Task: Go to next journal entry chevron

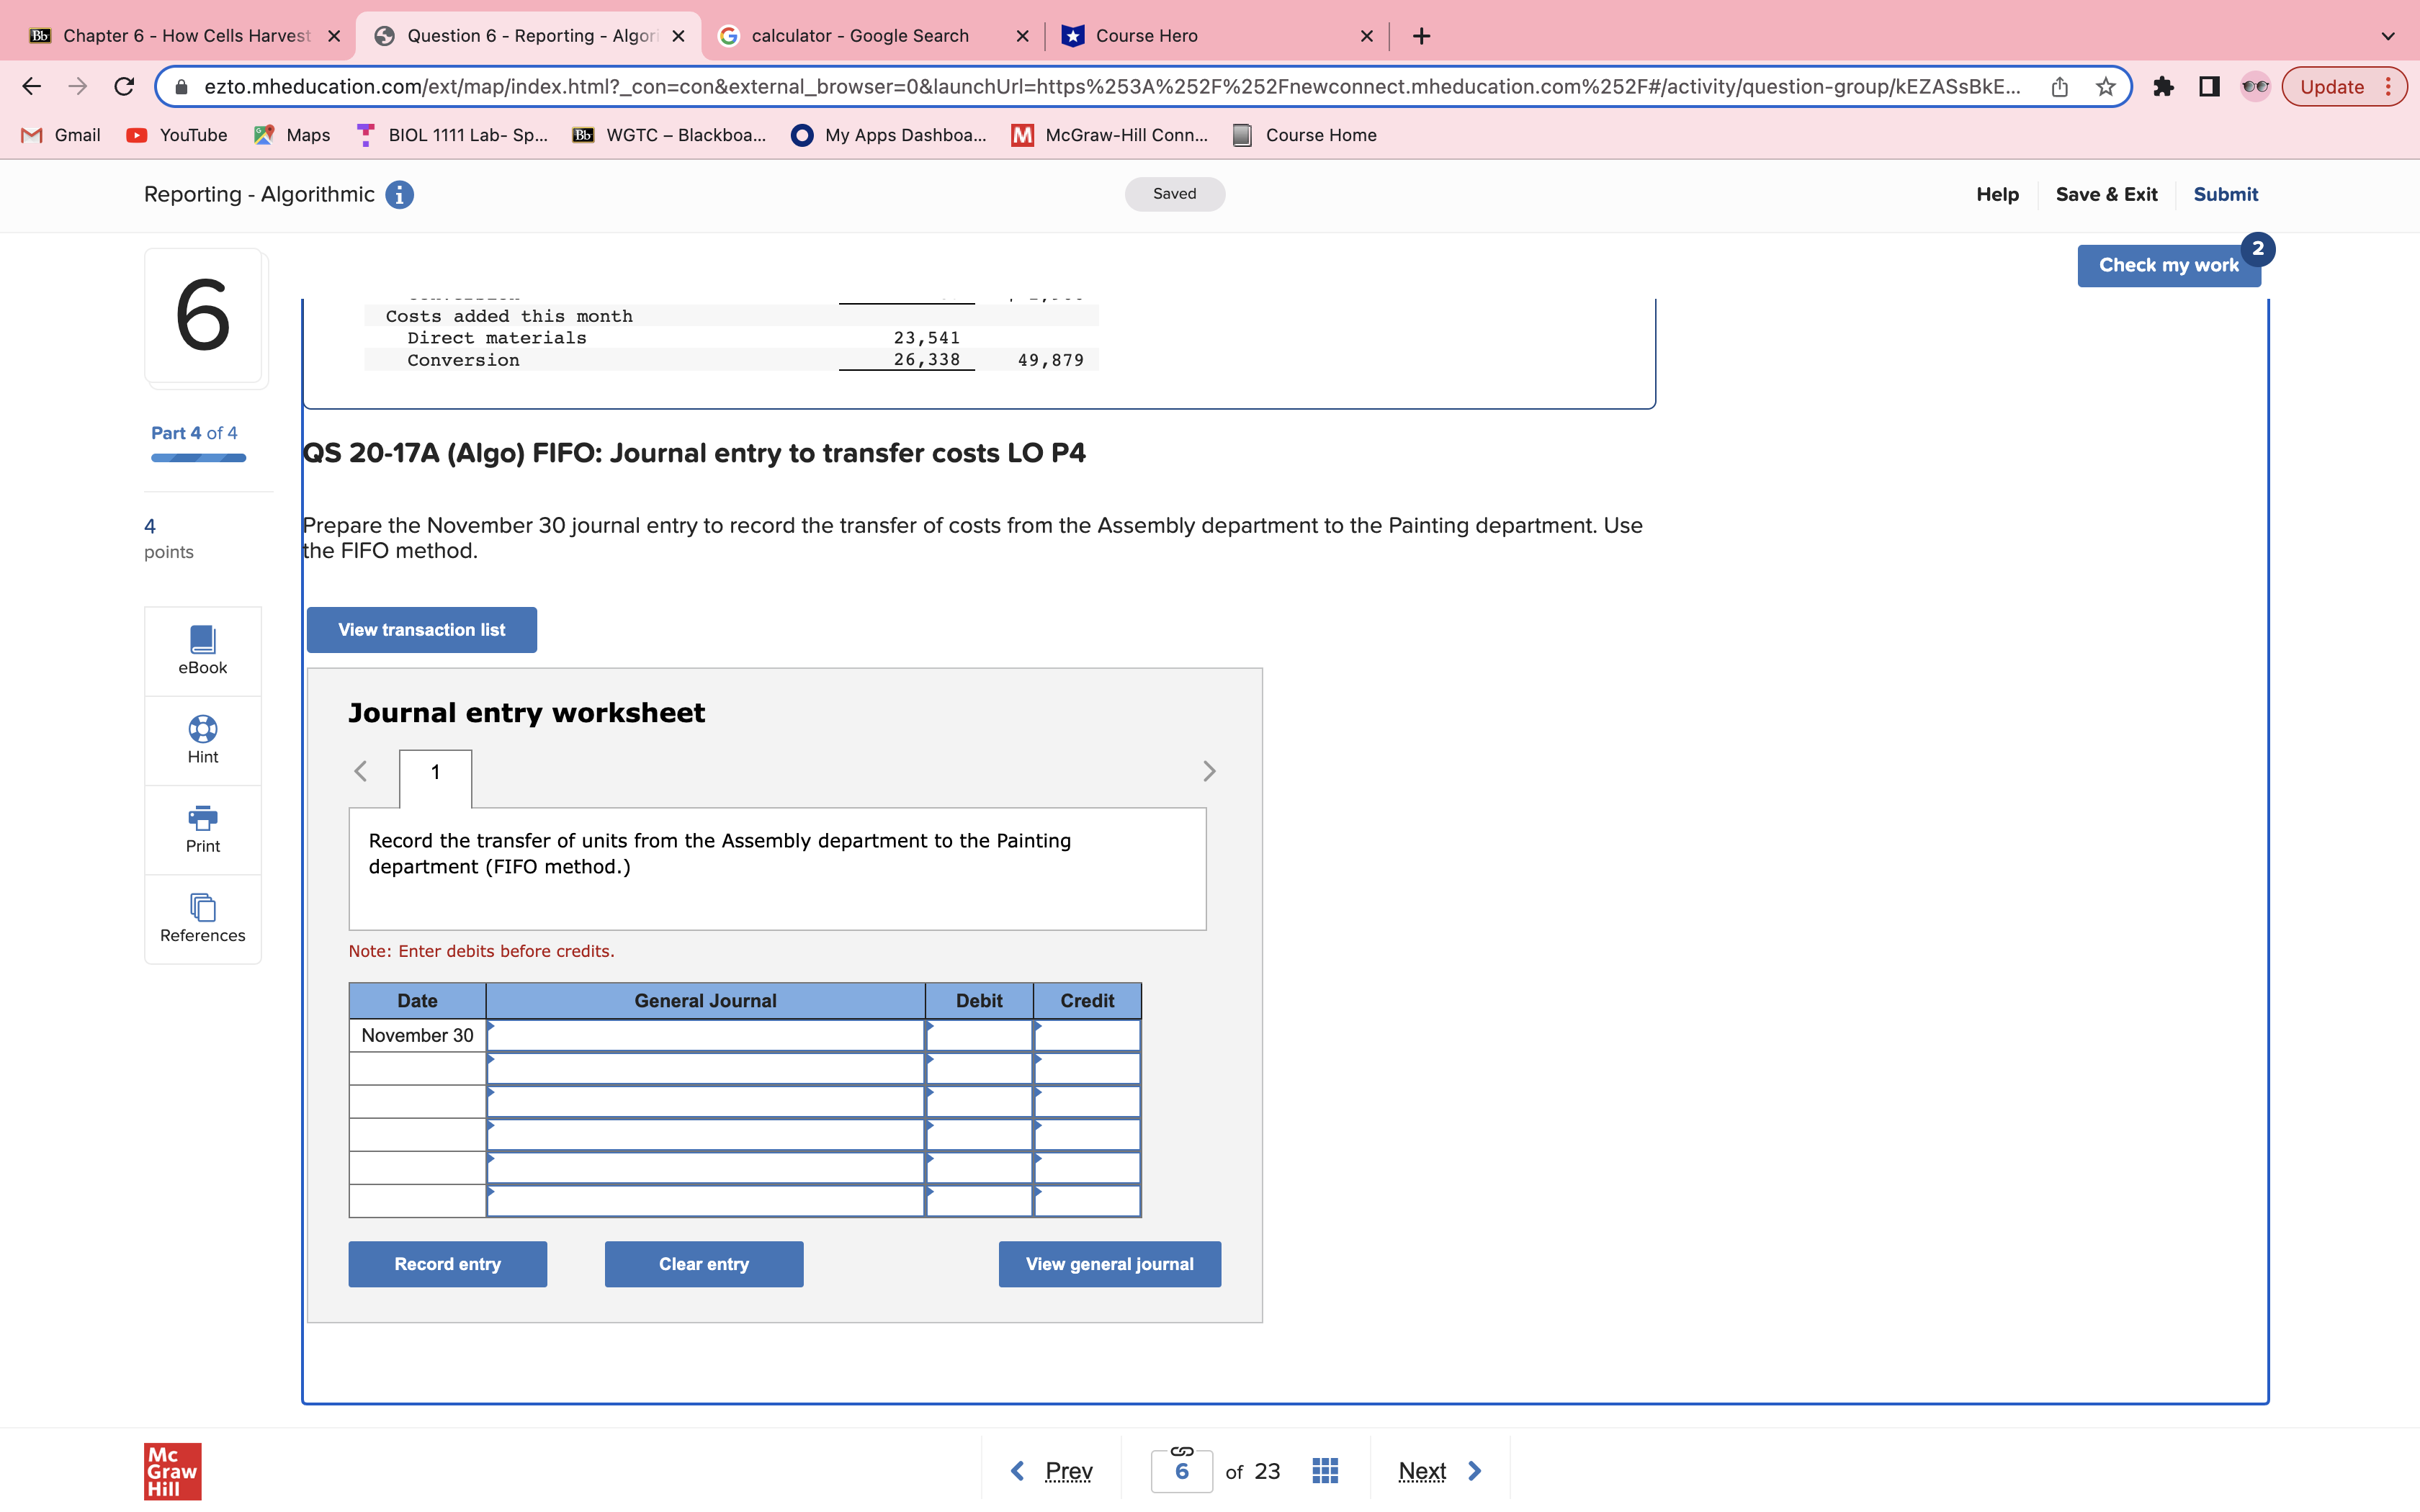Action: [x=1209, y=771]
